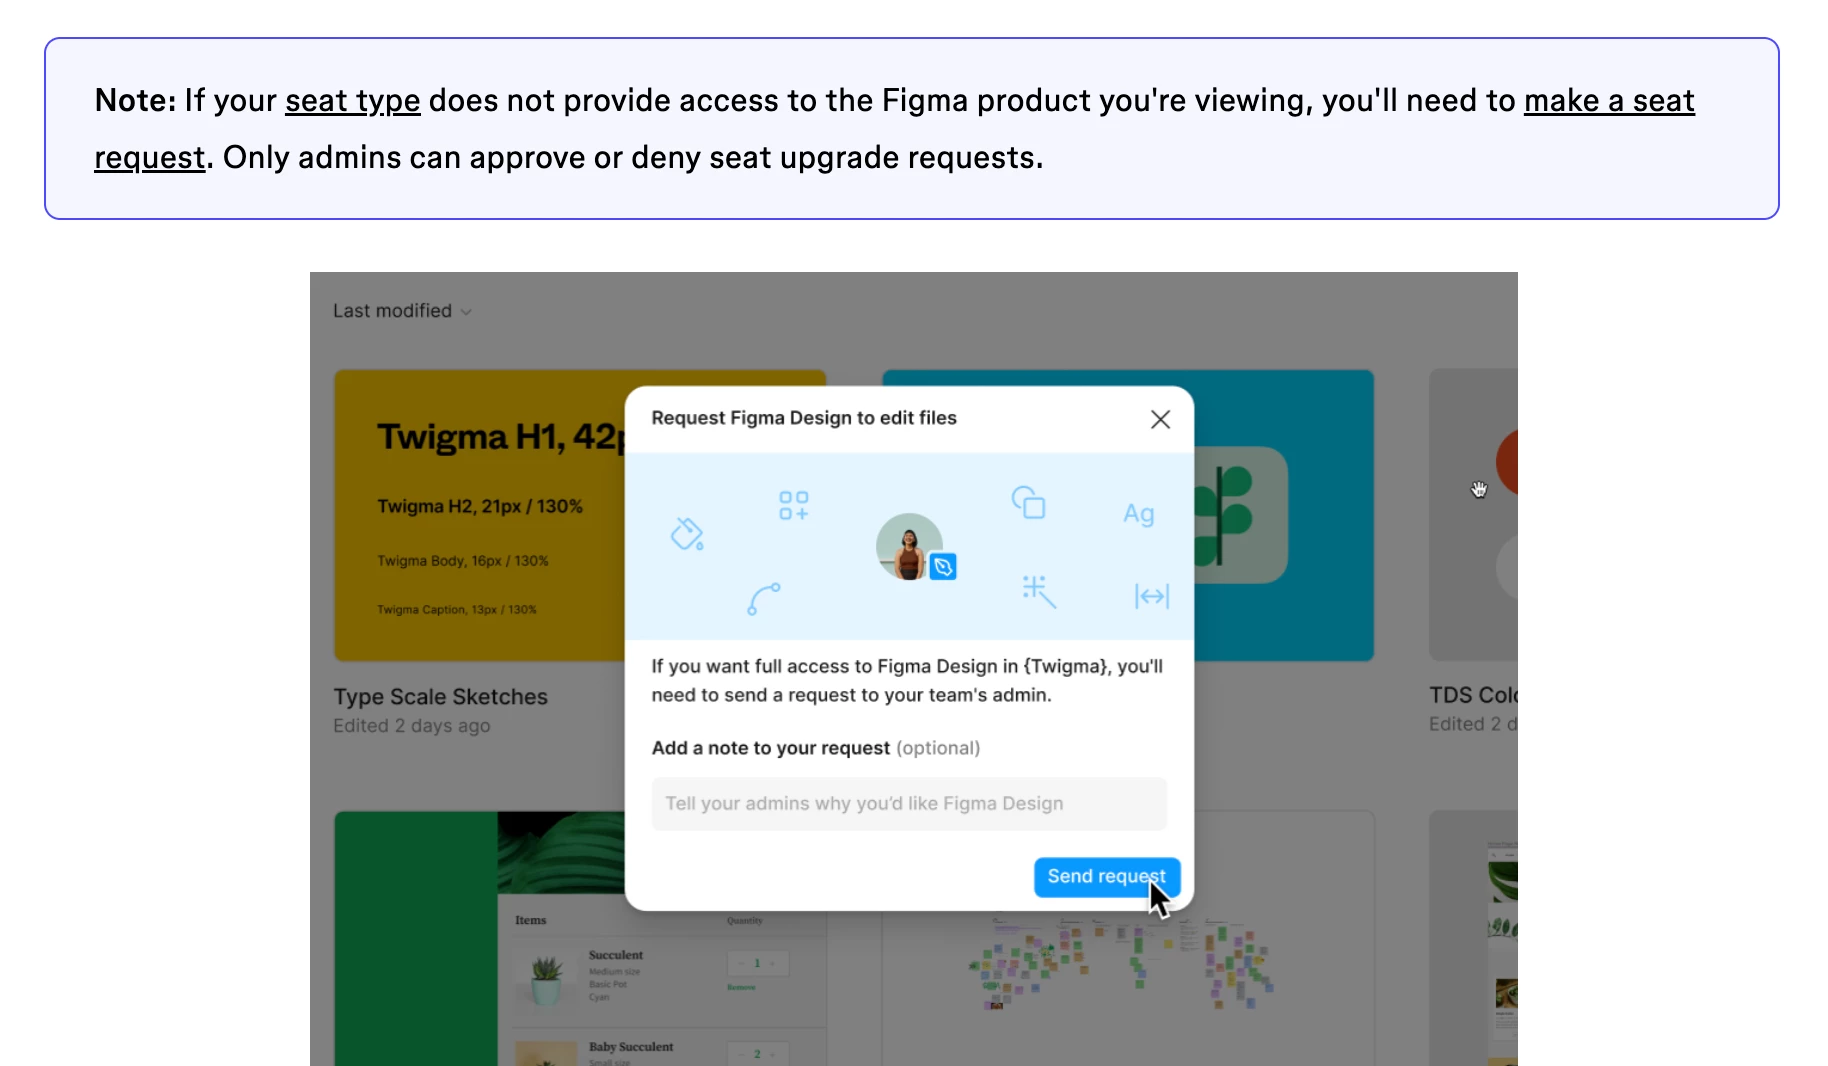Click the overlapping shapes icon
The height and width of the screenshot is (1066, 1828).
[x=1029, y=502]
